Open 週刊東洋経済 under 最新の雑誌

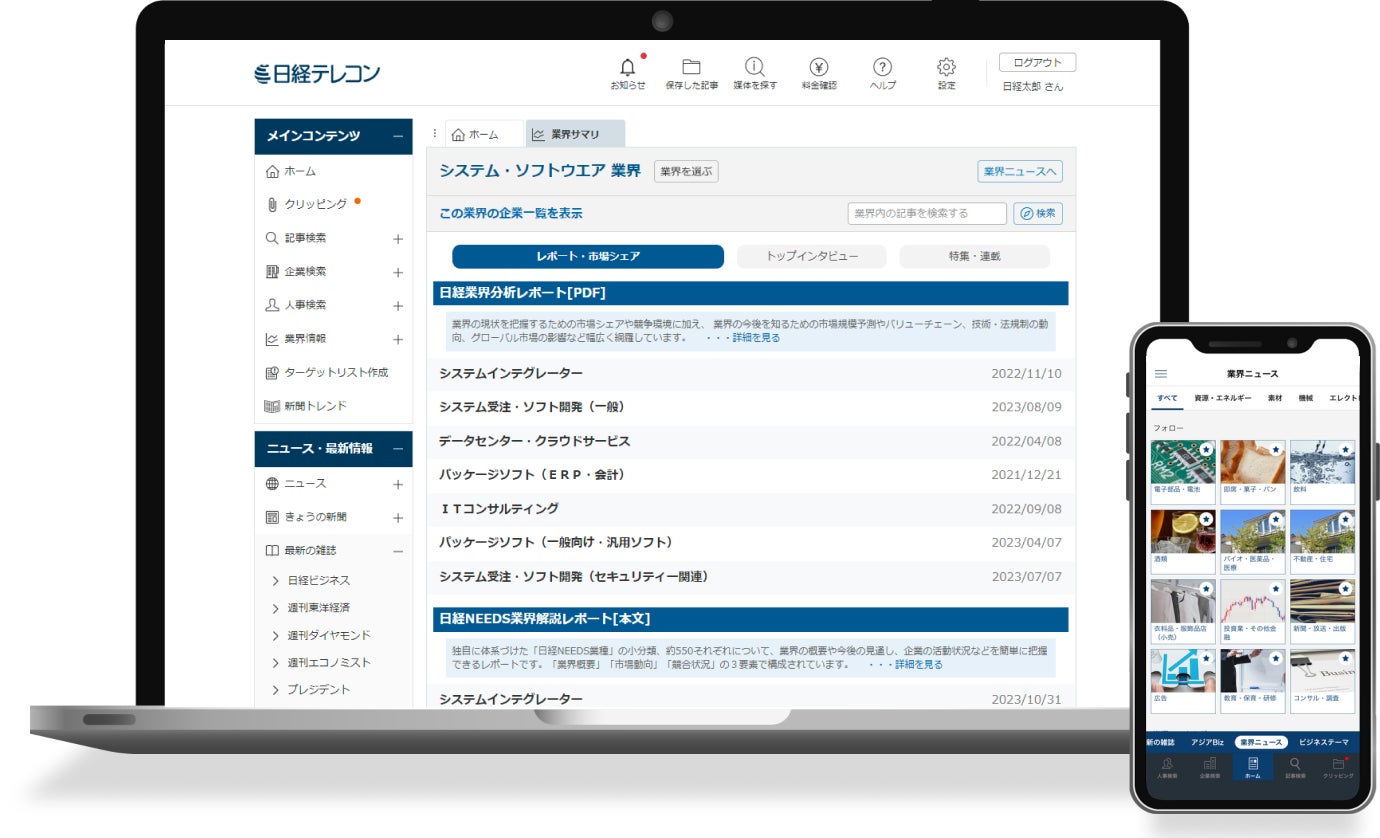click(319, 608)
